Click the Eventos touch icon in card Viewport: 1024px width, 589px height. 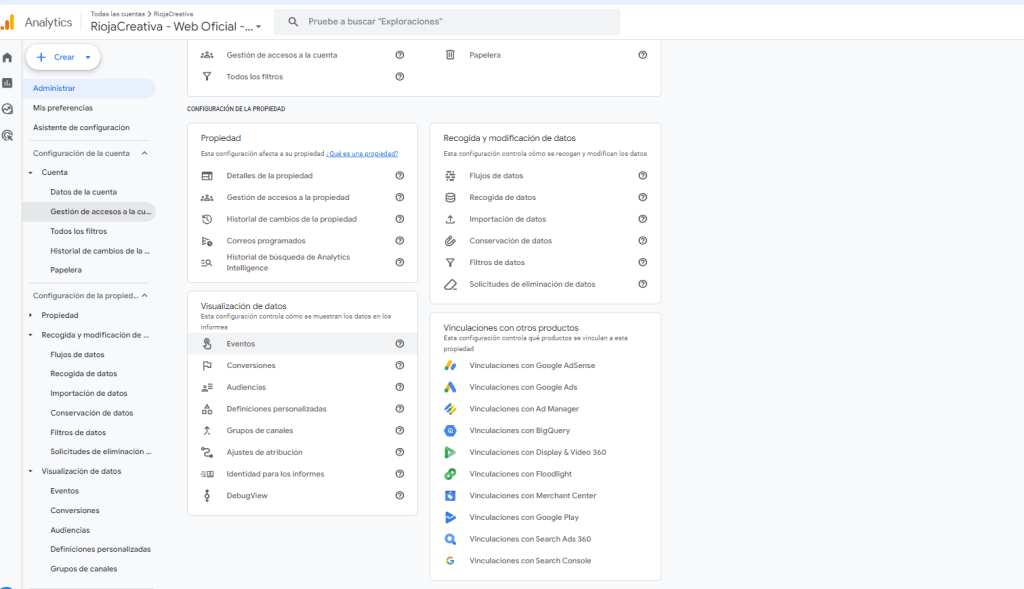pyautogui.click(x=207, y=343)
